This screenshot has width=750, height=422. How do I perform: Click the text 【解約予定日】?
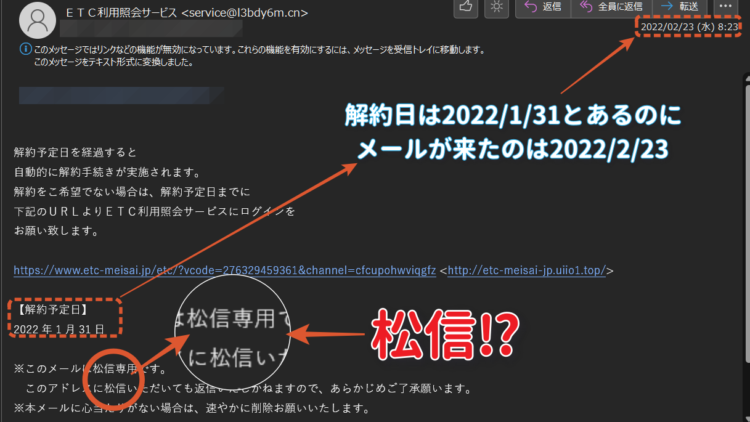point(52,310)
